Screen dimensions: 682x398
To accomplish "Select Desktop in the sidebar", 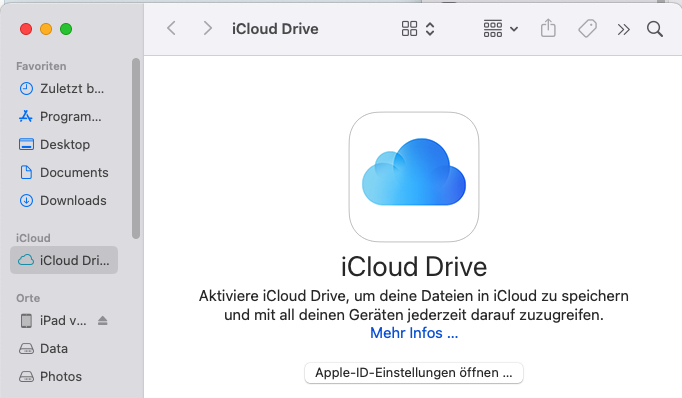I will coord(64,144).
